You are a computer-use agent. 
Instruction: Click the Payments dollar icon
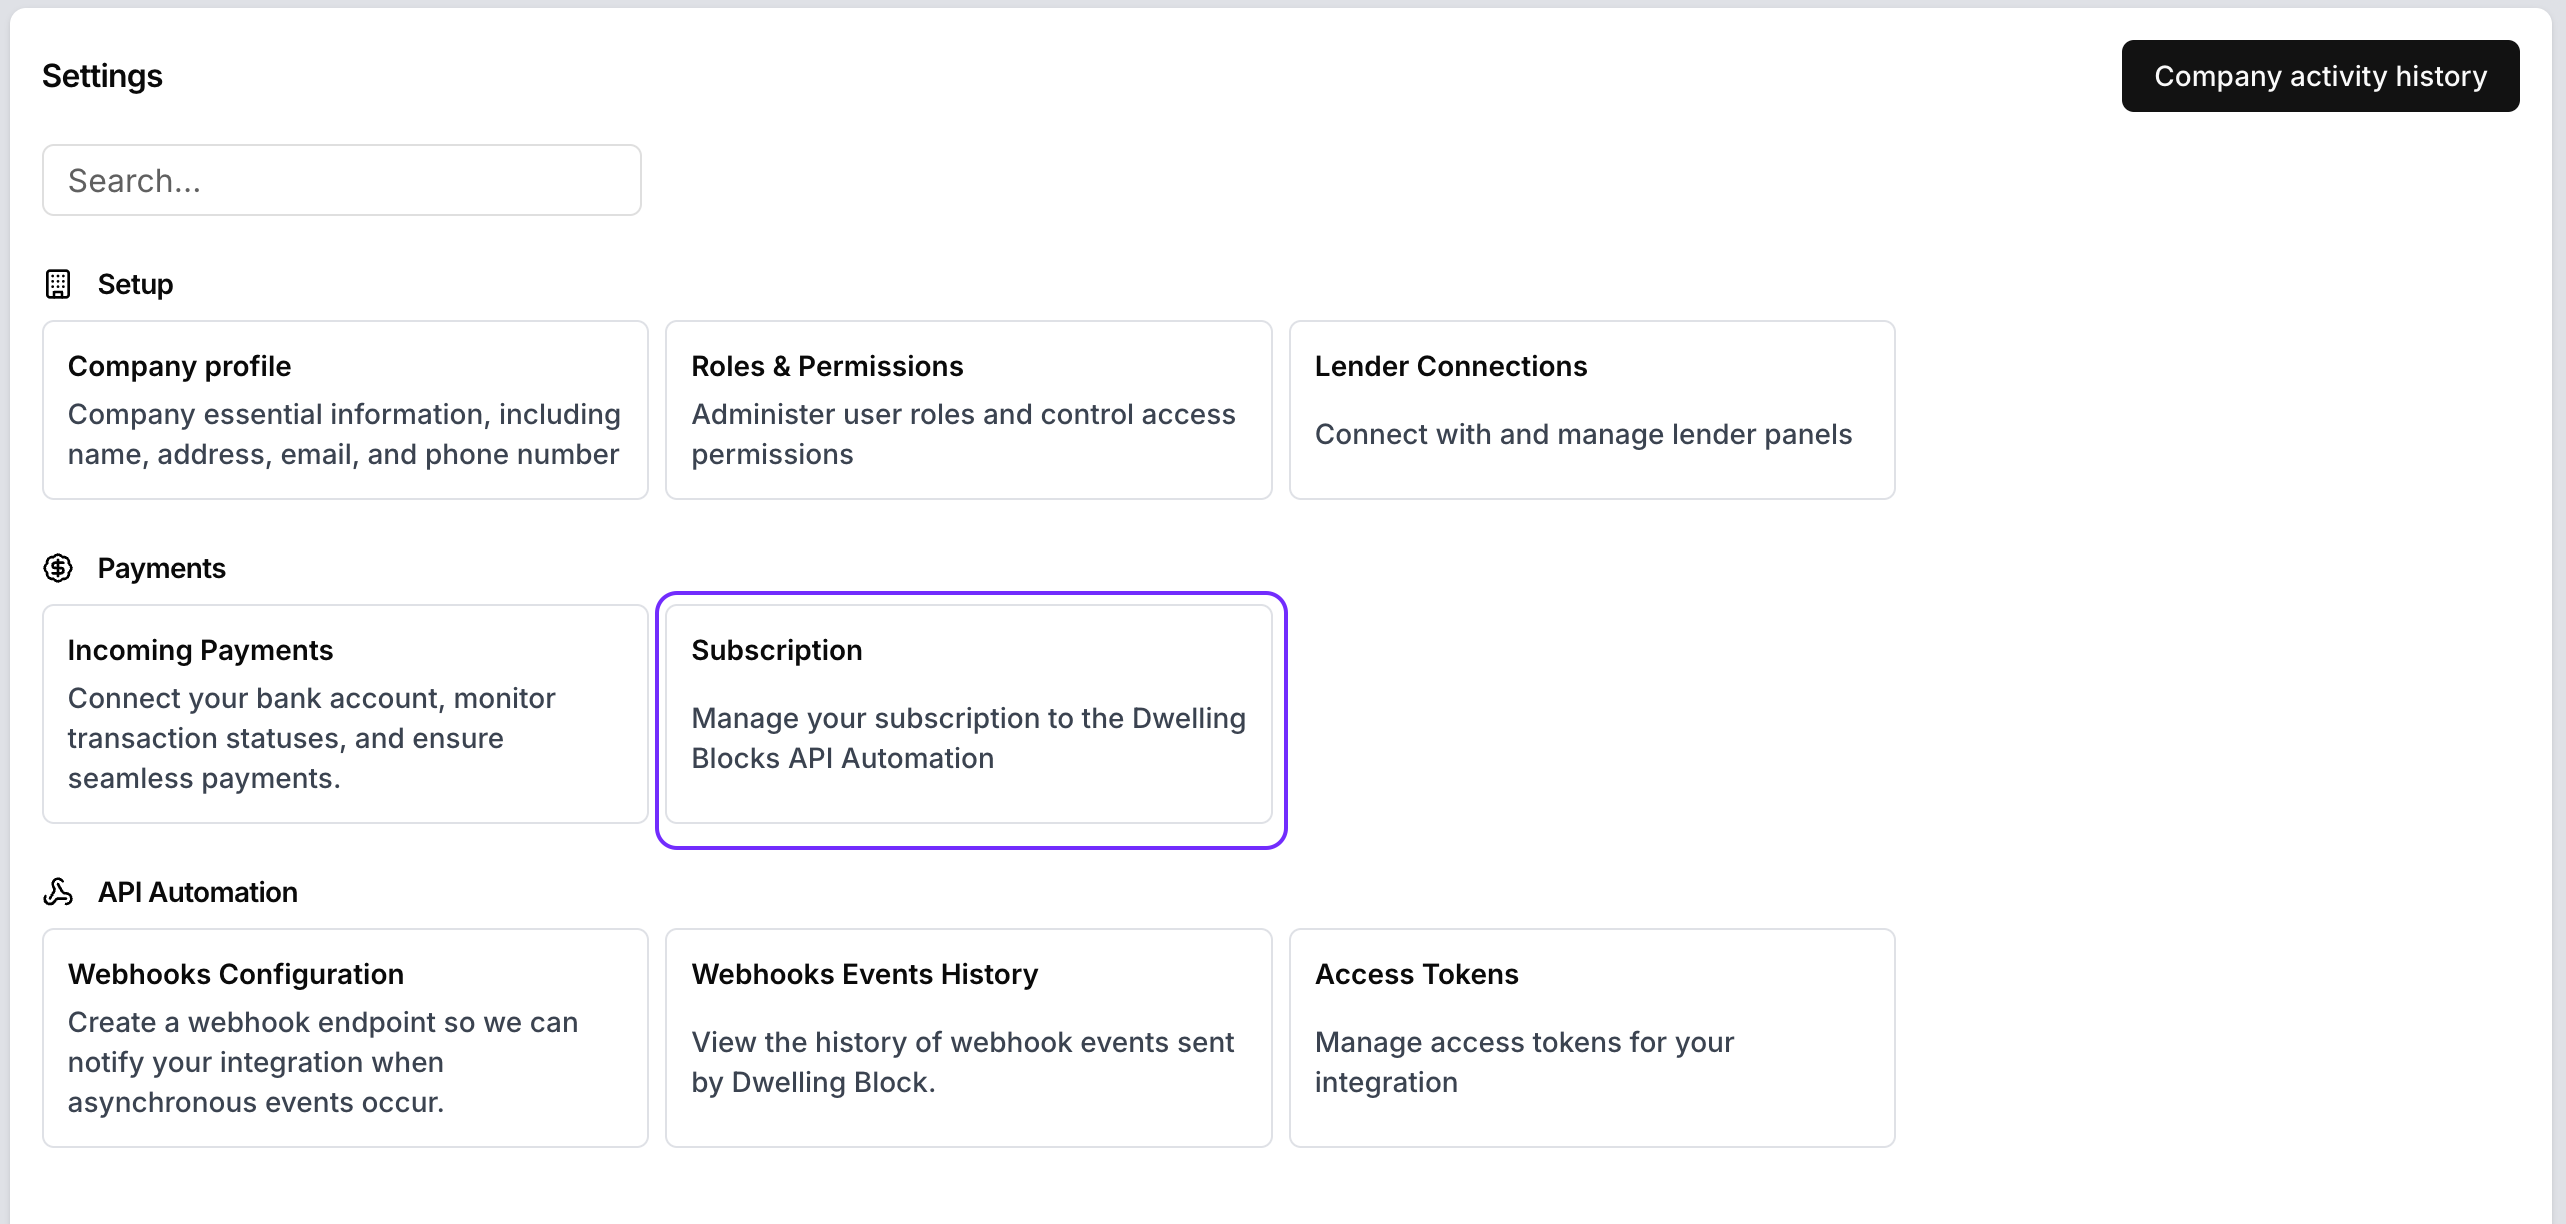pyautogui.click(x=58, y=568)
